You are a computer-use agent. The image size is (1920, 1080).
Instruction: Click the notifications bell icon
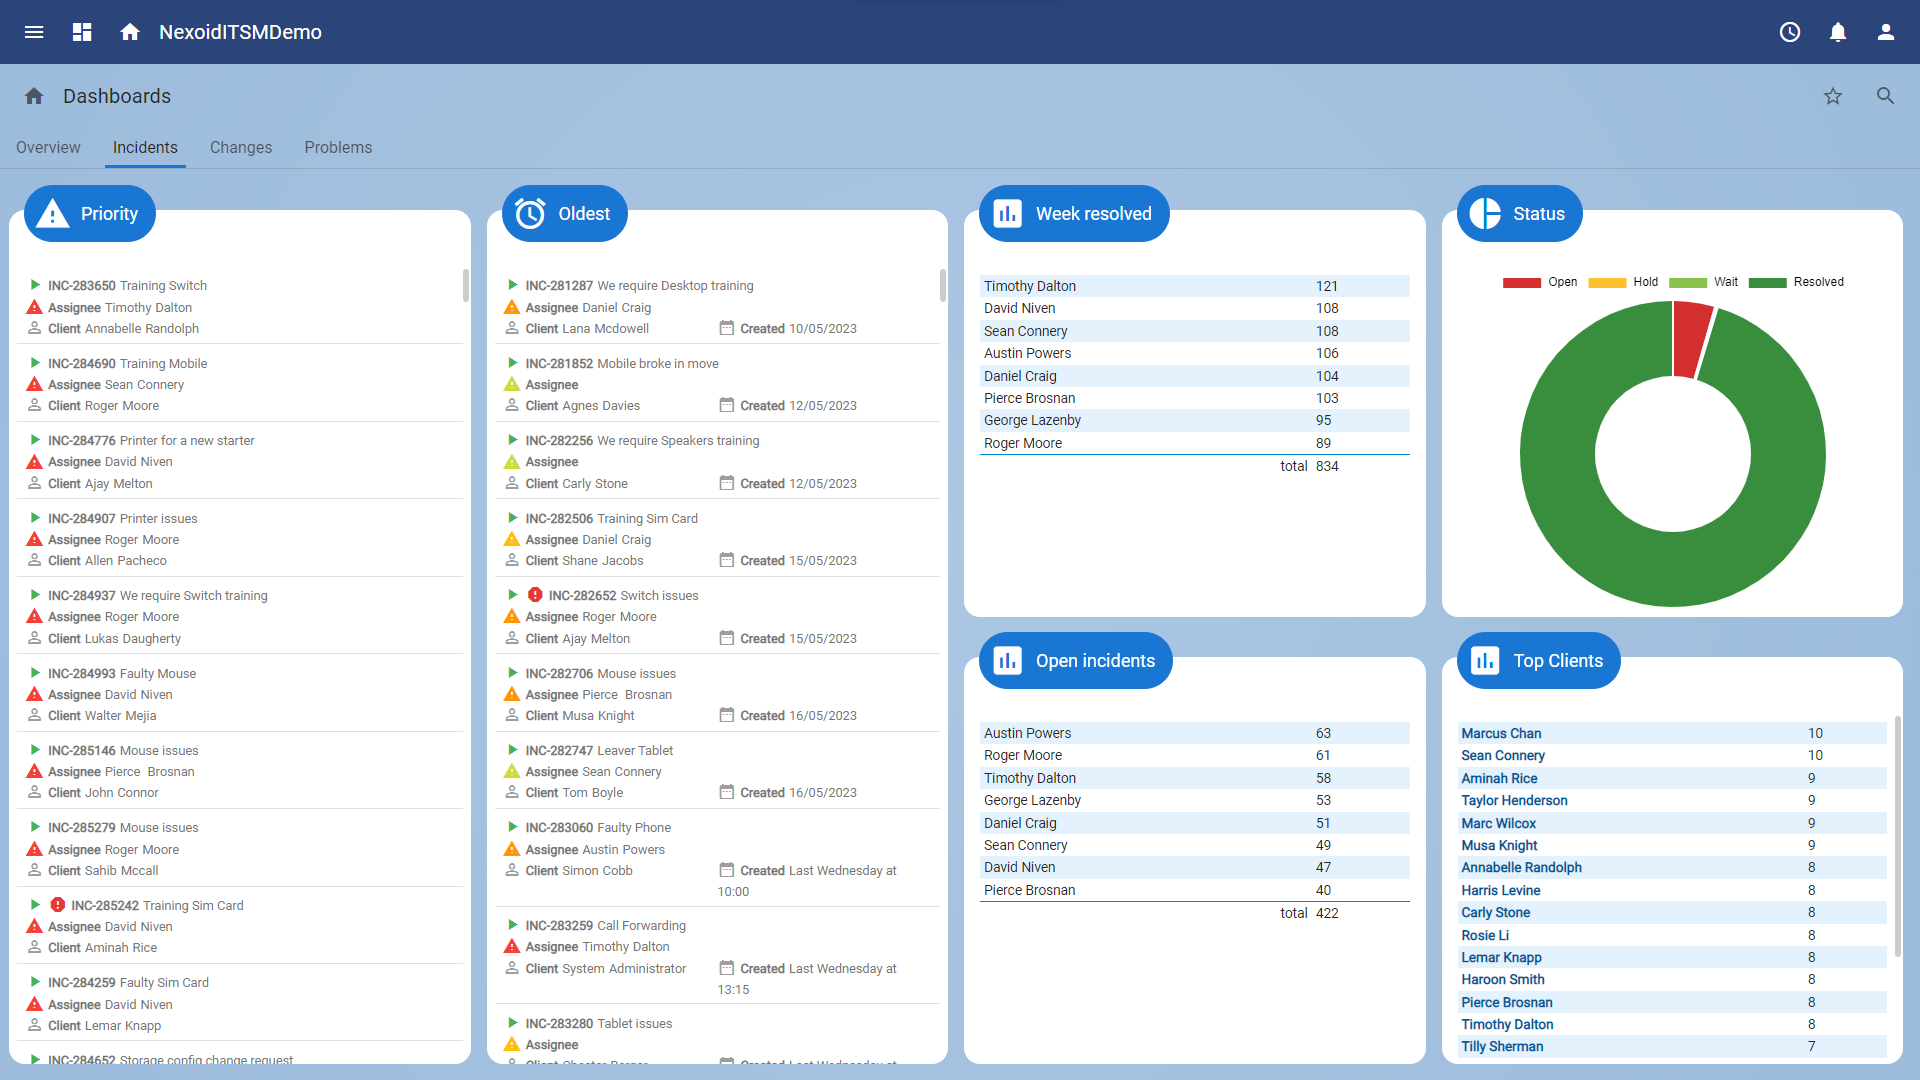click(x=1837, y=32)
